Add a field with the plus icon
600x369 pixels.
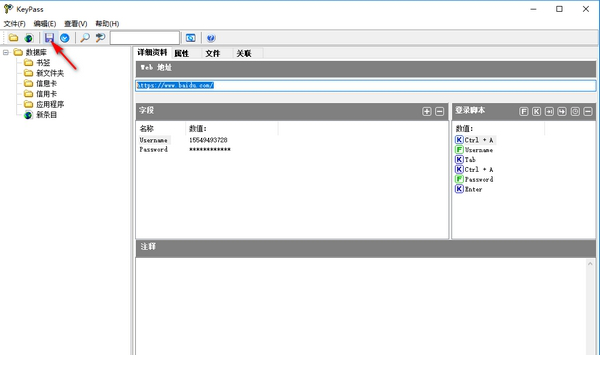(x=427, y=111)
